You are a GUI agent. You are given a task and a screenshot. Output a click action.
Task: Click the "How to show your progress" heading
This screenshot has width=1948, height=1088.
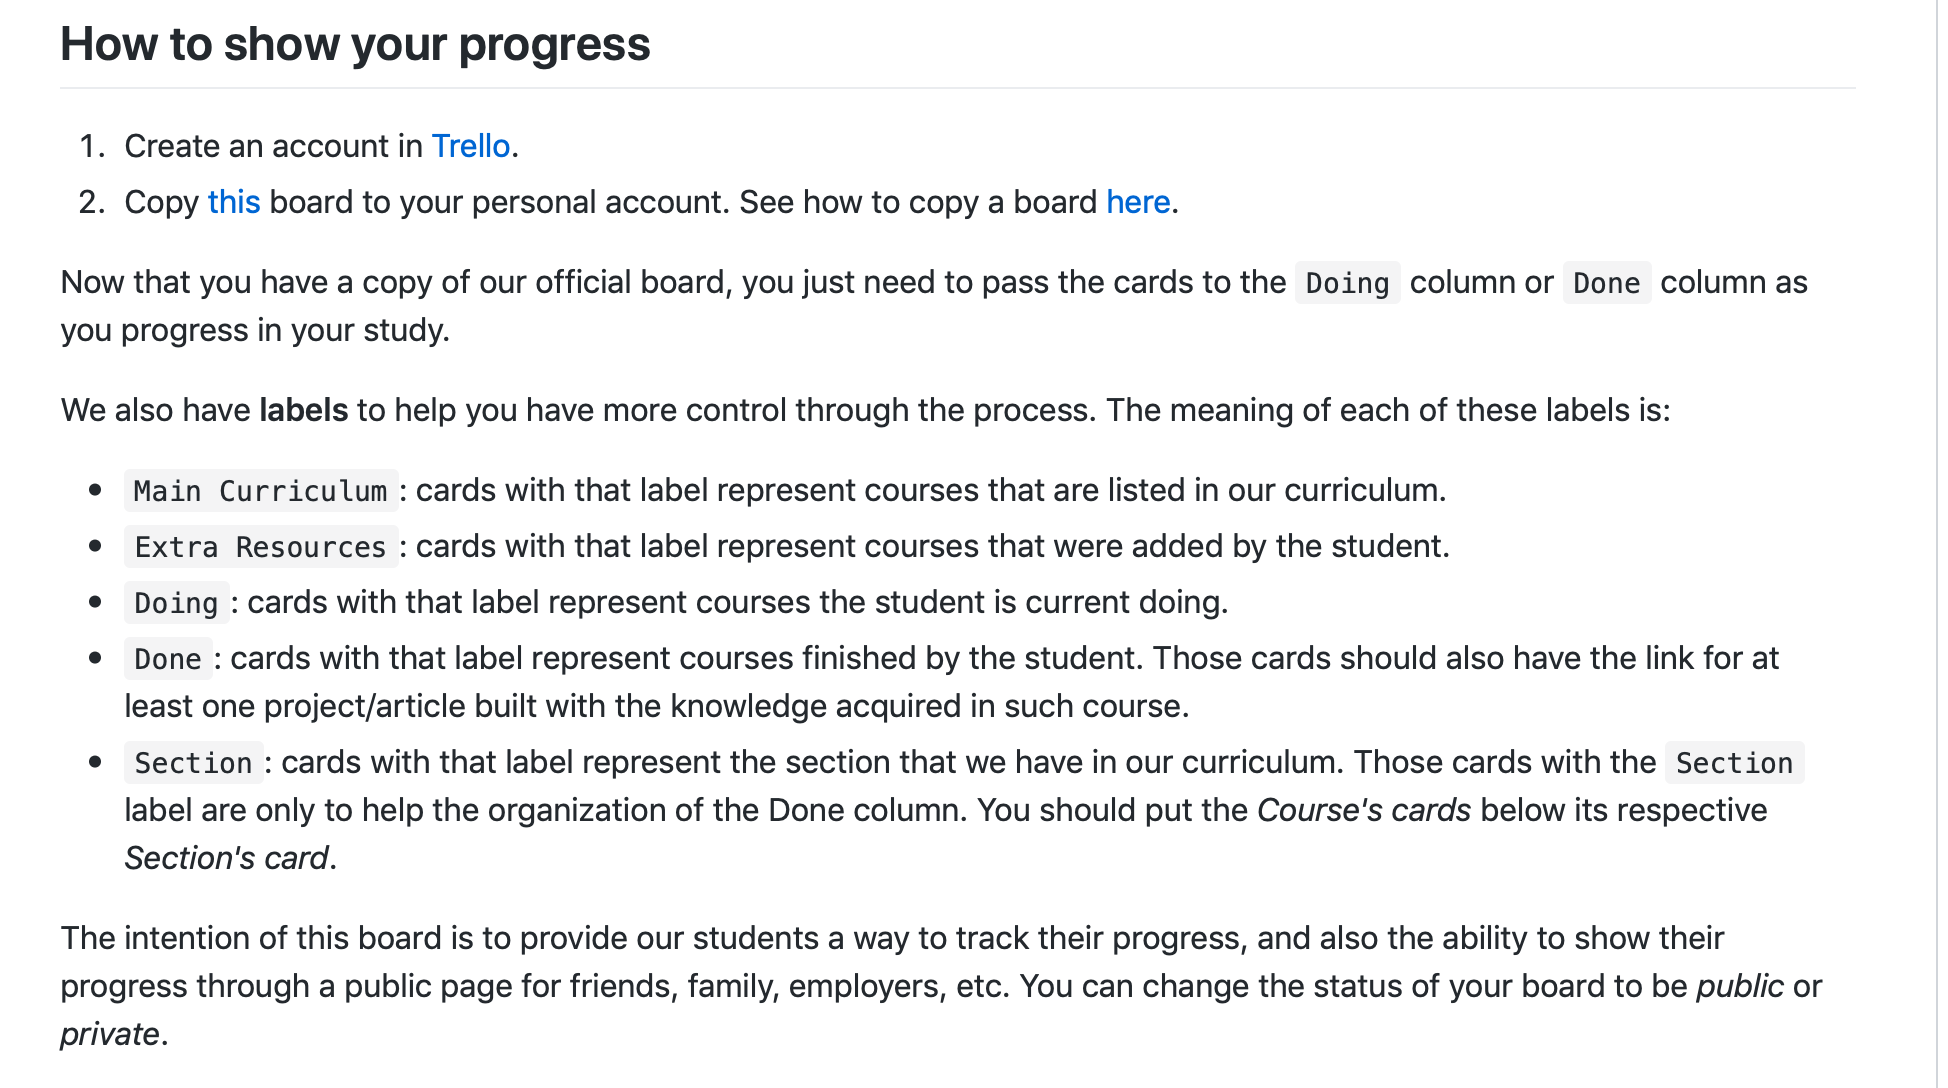pyautogui.click(x=355, y=44)
